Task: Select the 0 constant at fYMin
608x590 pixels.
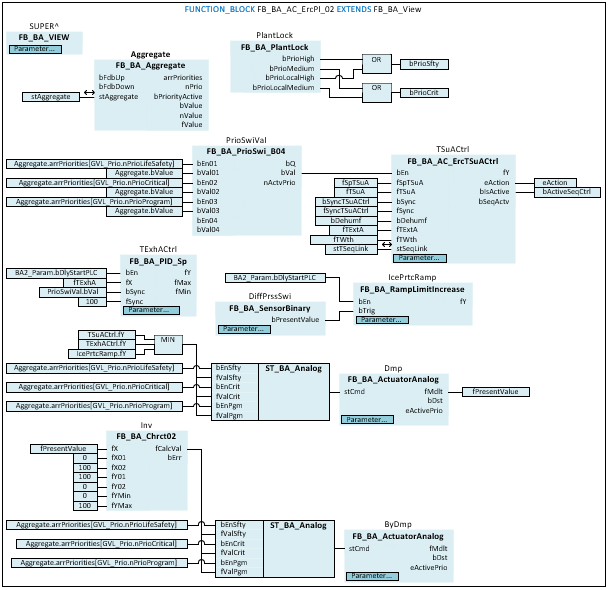Action: (x=85, y=496)
